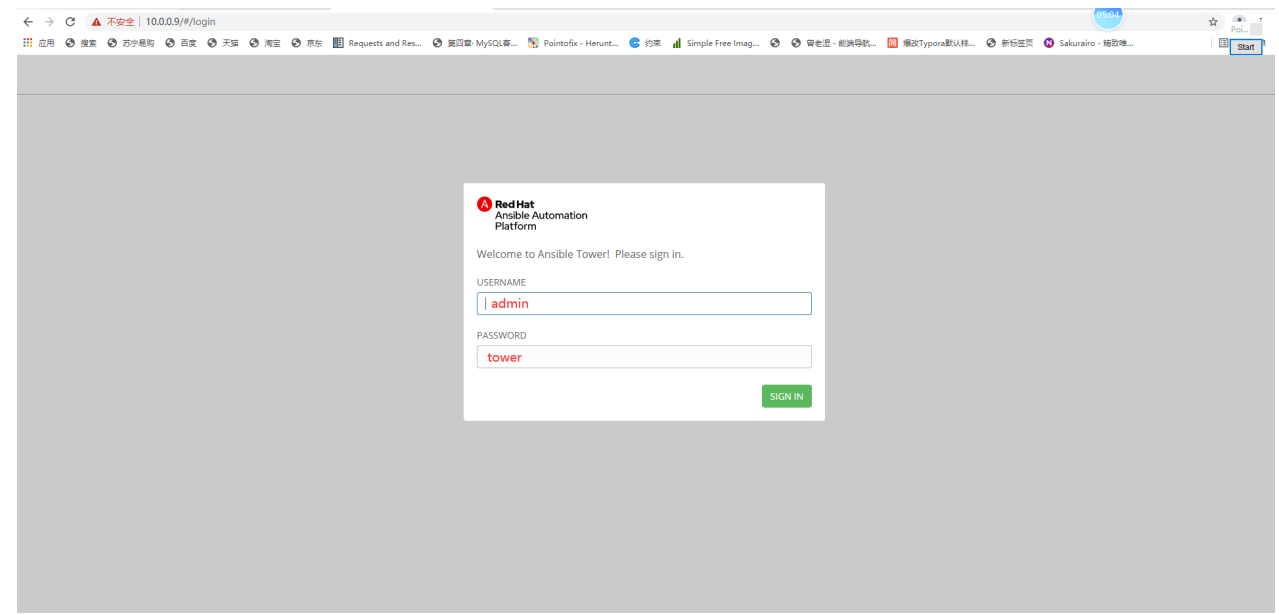The height and width of the screenshot is (615, 1279).
Task: Open the Typora bookmark
Action: pos(931,43)
